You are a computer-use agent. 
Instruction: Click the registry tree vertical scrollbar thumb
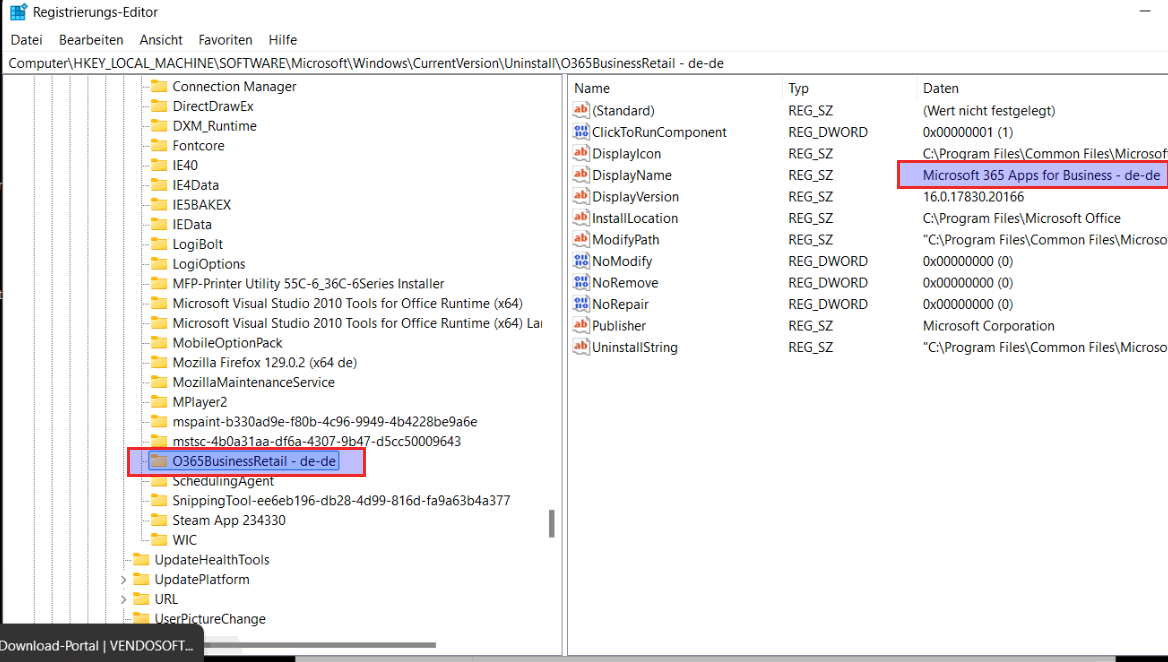[x=551, y=524]
